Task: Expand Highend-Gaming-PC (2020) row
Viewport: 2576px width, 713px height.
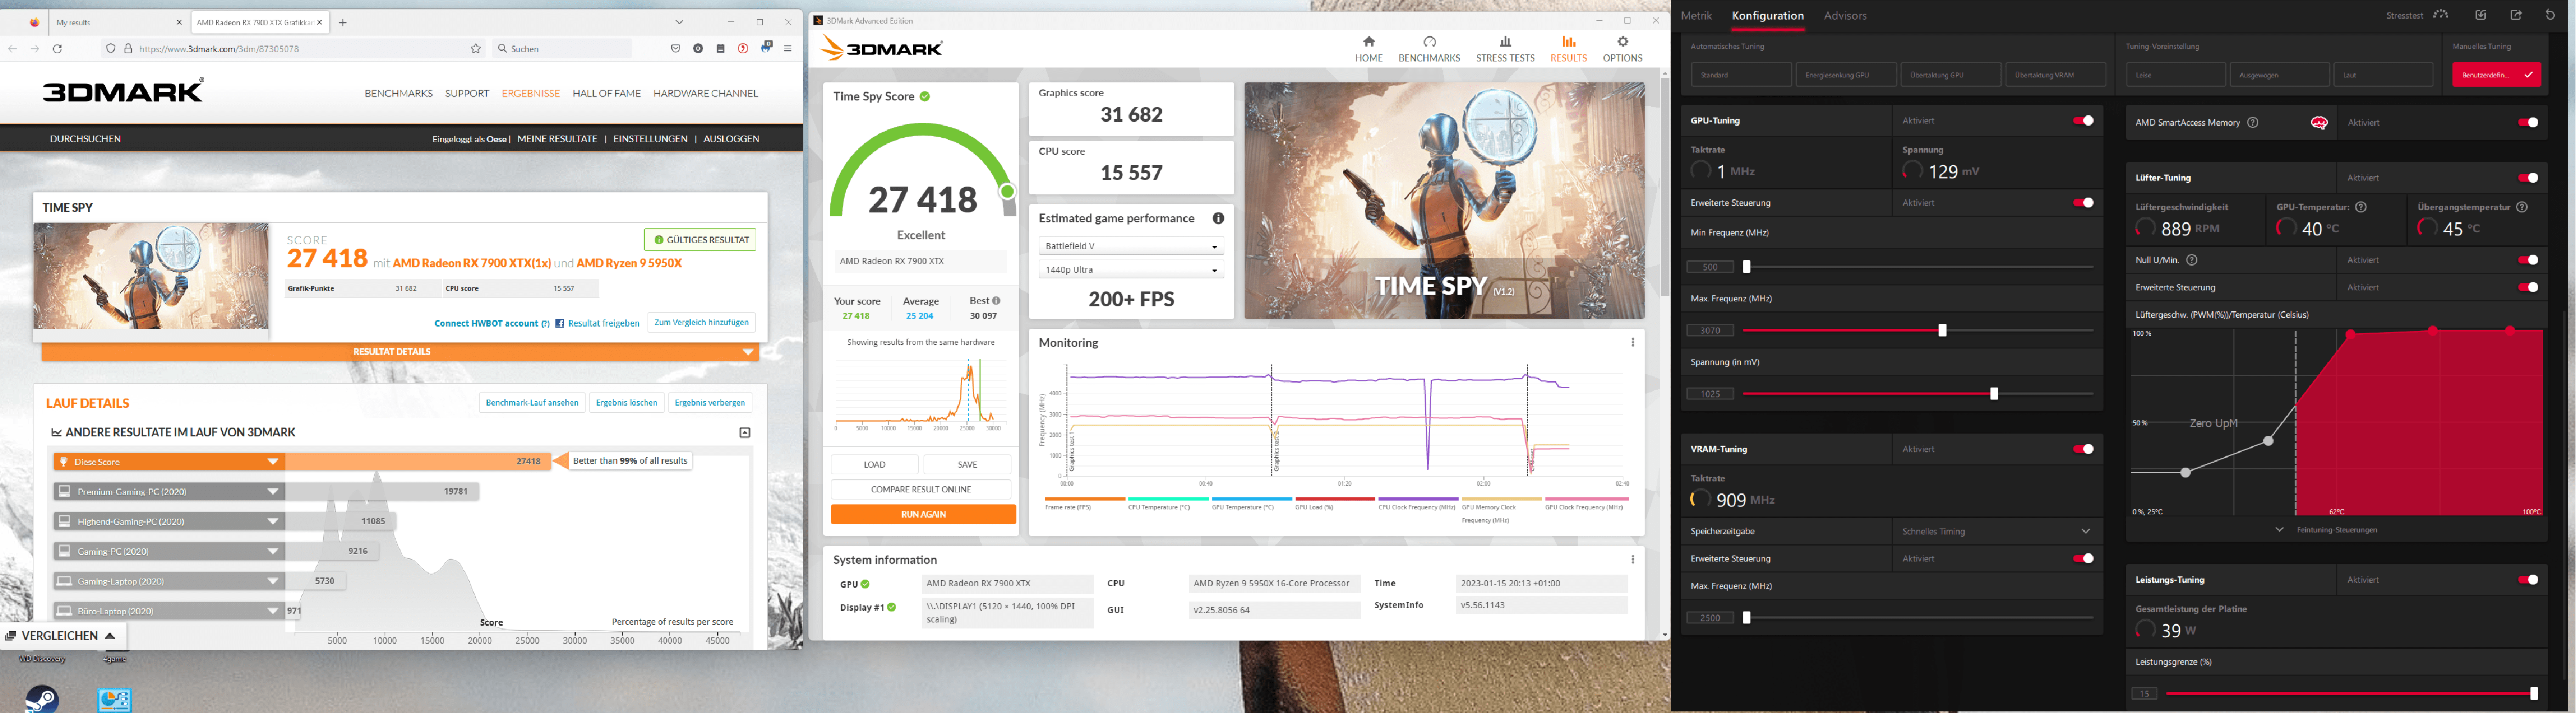Action: click(273, 522)
